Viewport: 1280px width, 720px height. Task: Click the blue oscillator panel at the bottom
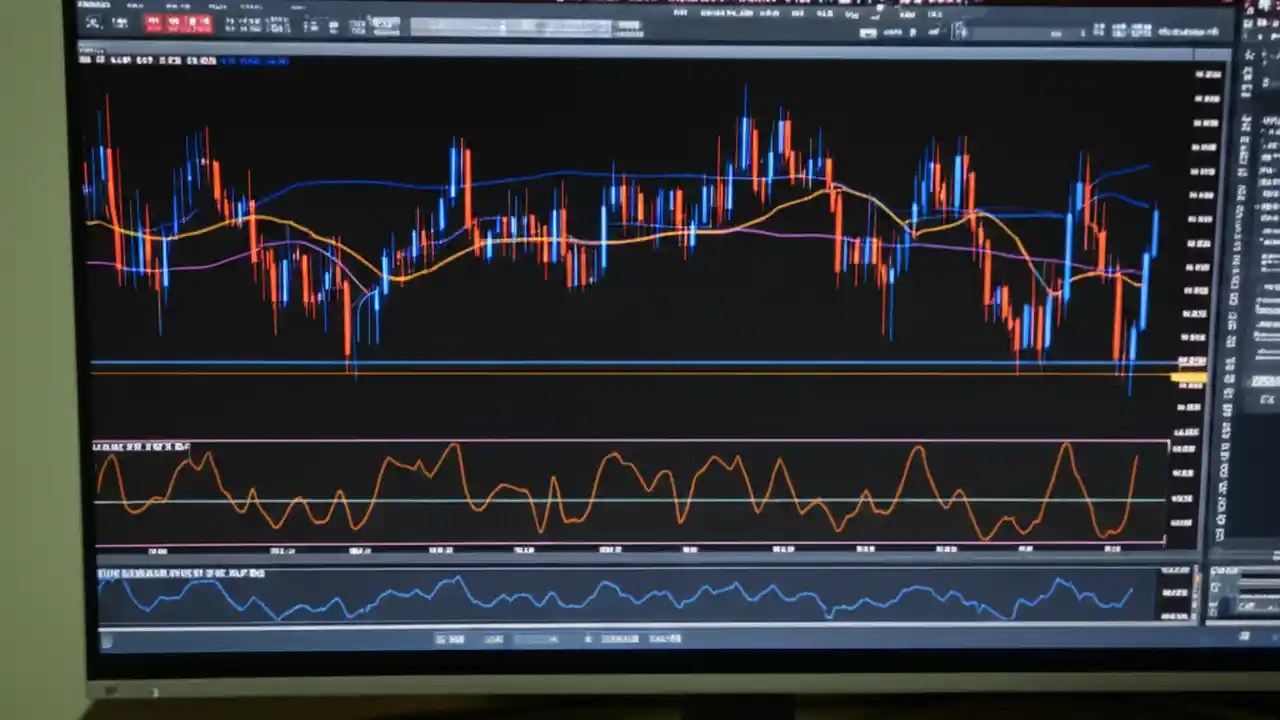[x=600, y=600]
